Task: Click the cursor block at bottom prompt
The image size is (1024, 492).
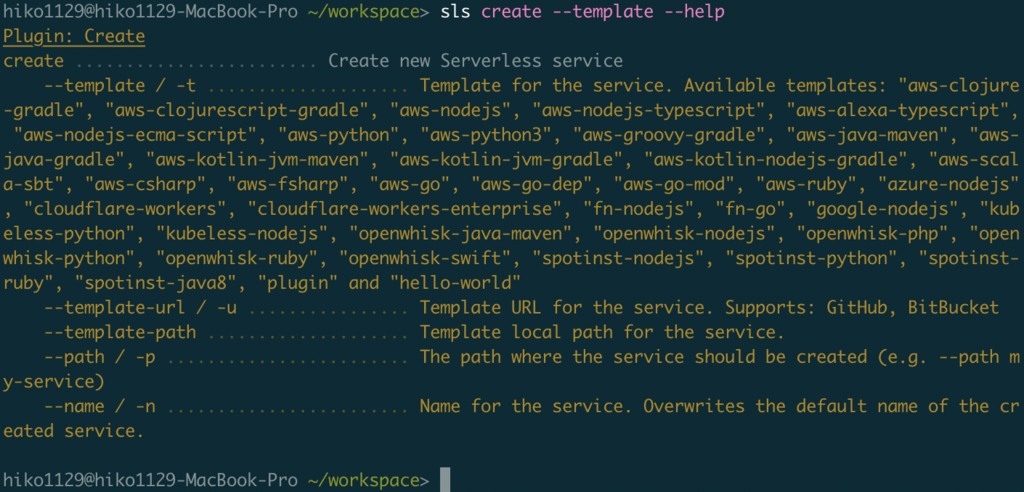Action: 445,480
